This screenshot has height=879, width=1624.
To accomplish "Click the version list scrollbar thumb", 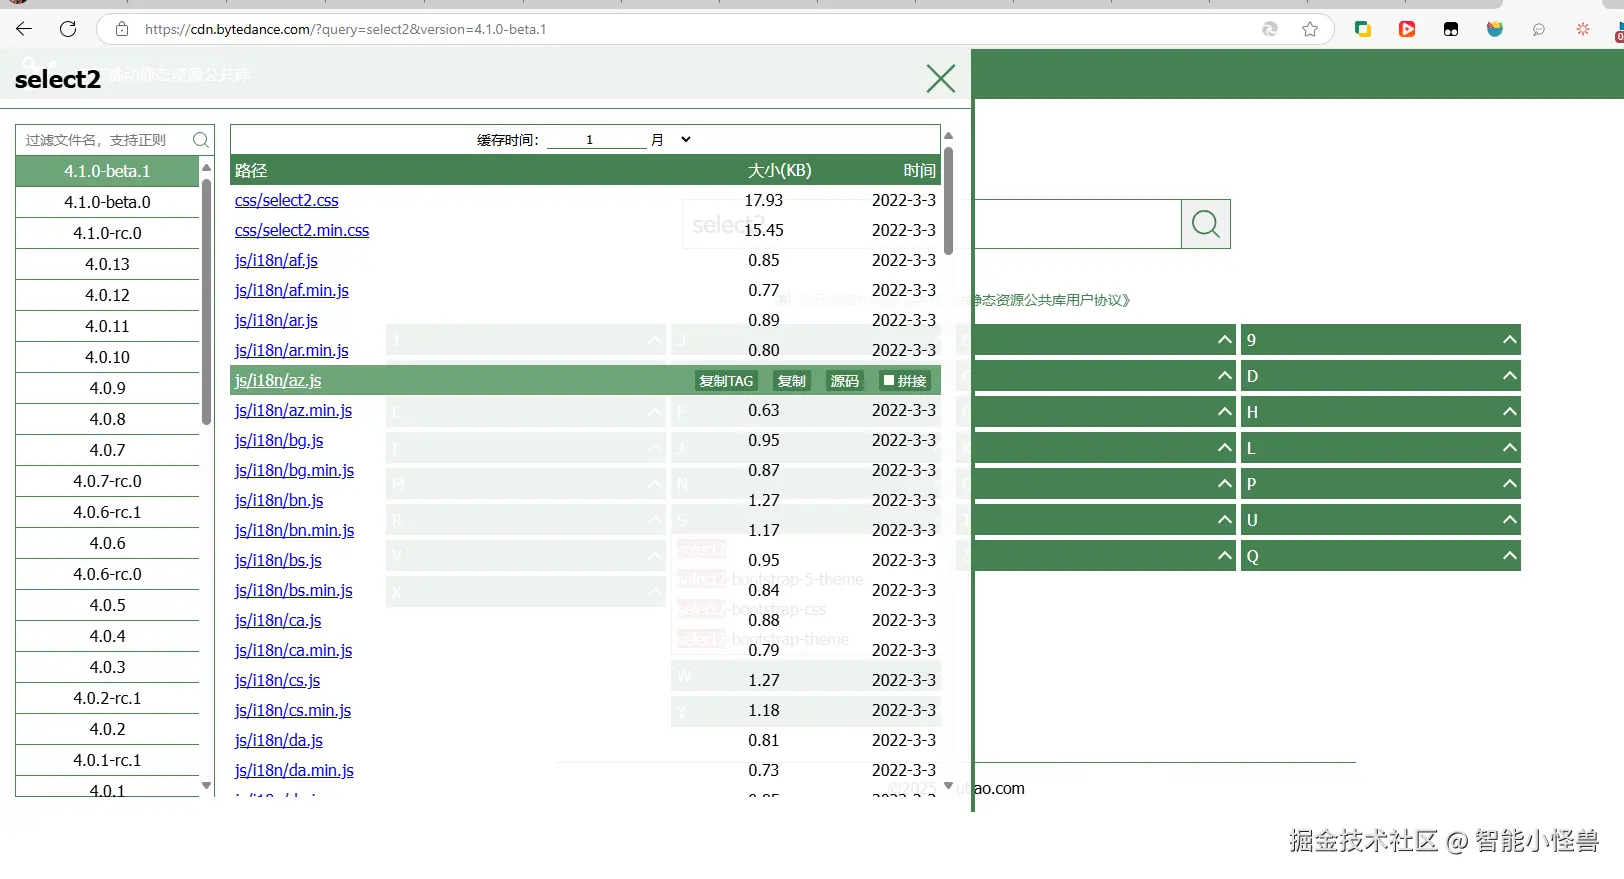I will point(207,300).
